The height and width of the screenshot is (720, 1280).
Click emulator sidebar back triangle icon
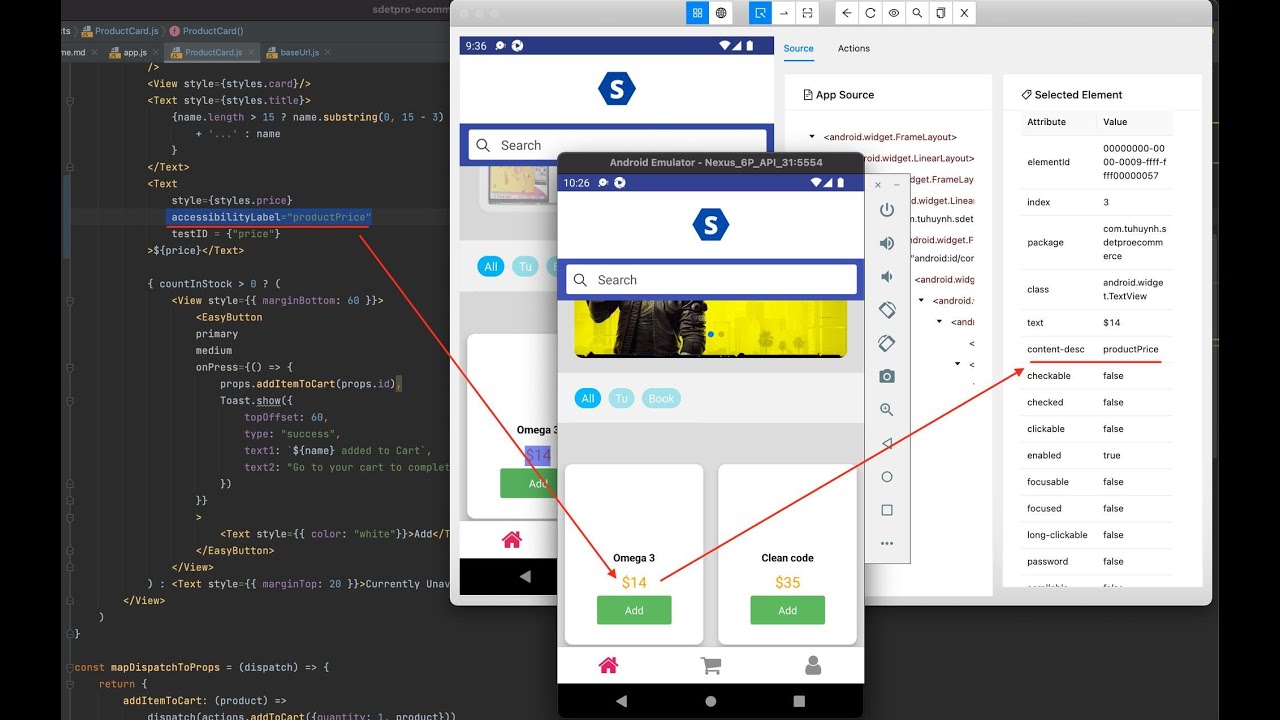tap(886, 443)
